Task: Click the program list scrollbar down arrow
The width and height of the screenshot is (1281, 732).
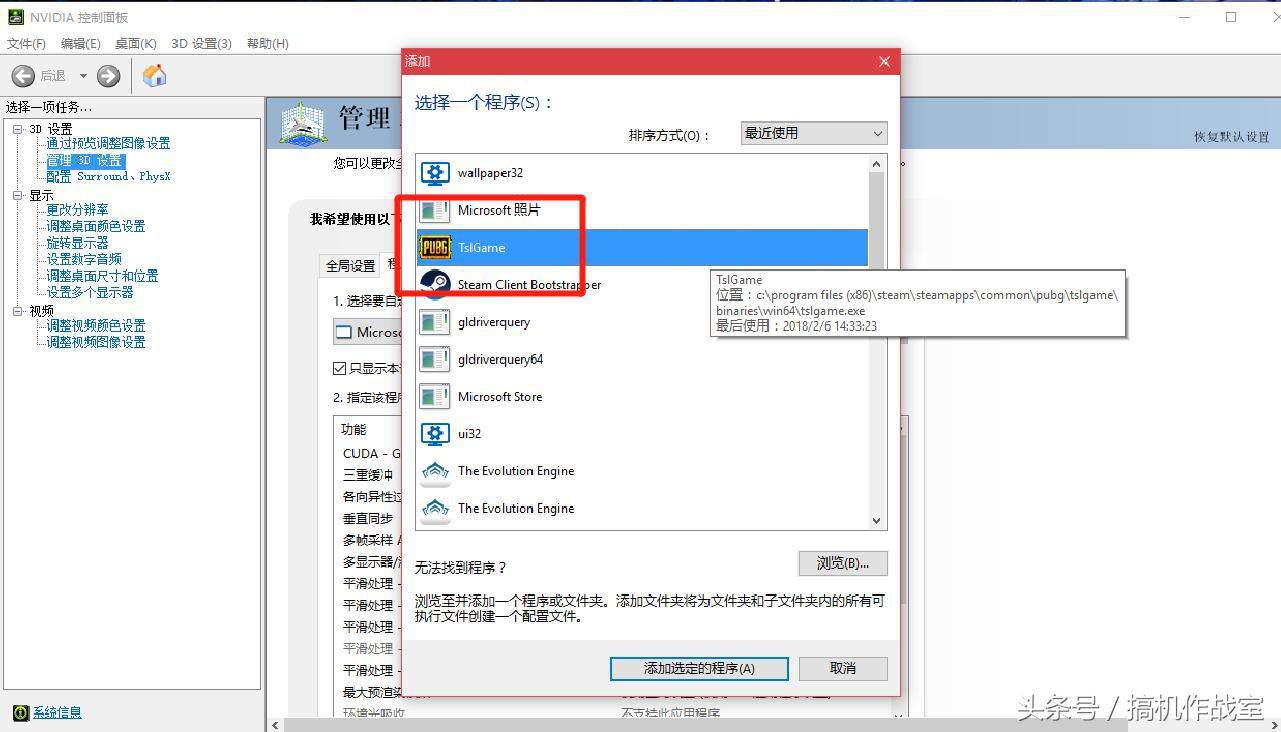Action: coord(876,520)
